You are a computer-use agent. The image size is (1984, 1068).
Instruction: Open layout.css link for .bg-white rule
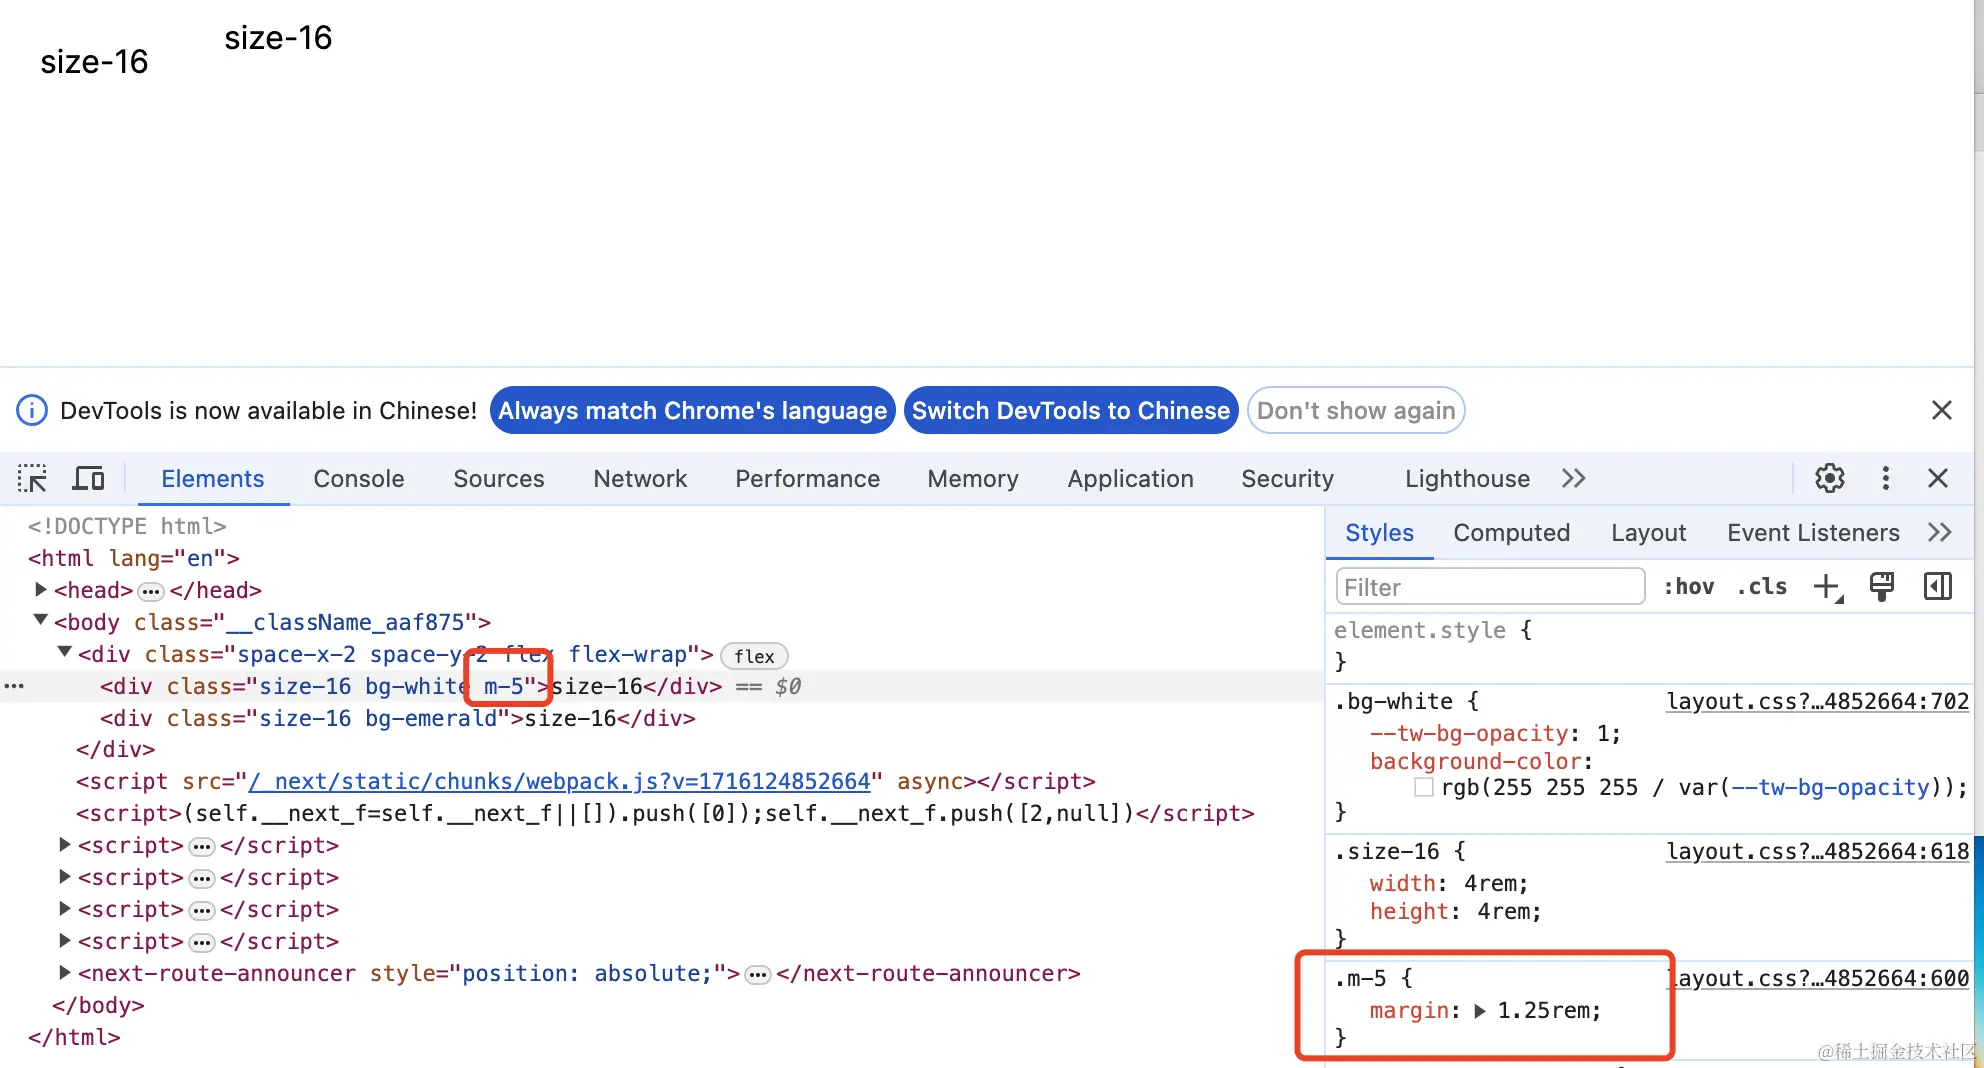click(x=1817, y=701)
